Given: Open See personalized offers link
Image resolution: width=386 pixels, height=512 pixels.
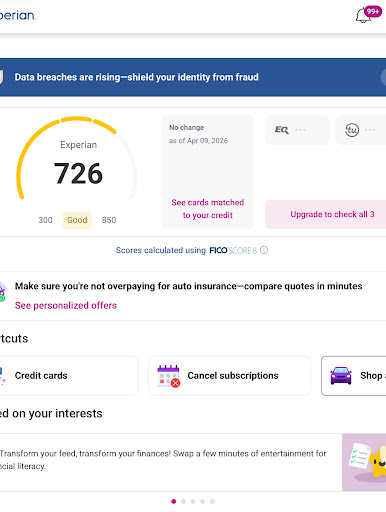Looking at the screenshot, I should click(66, 305).
